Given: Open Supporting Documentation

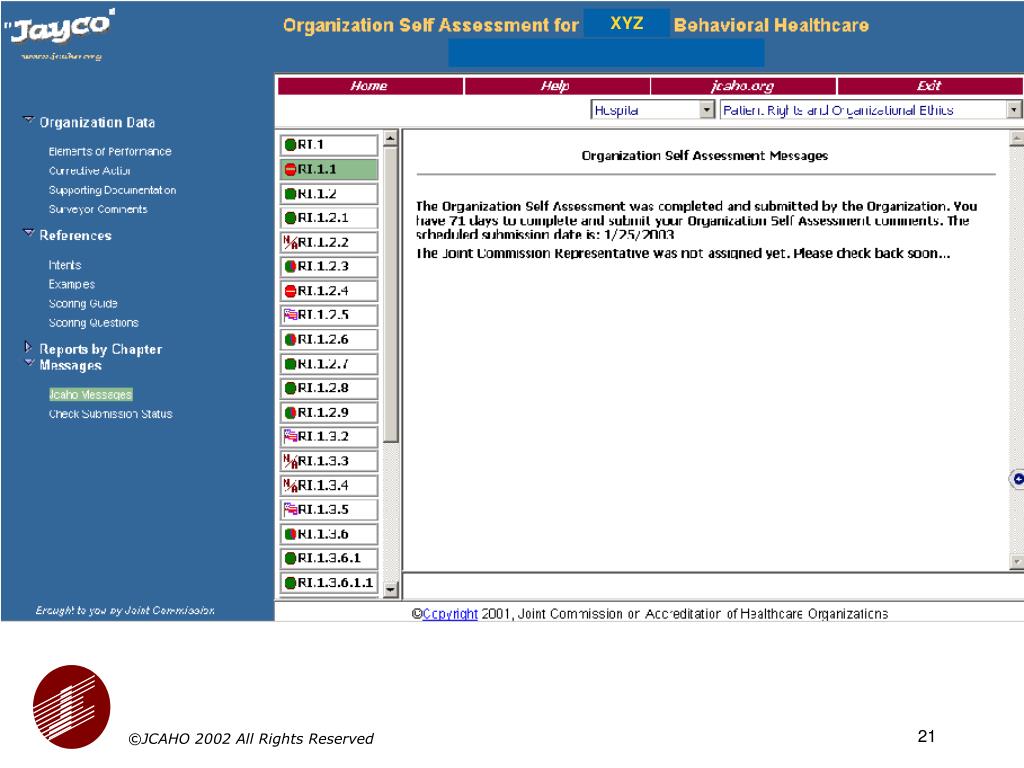Looking at the screenshot, I should point(112,190).
